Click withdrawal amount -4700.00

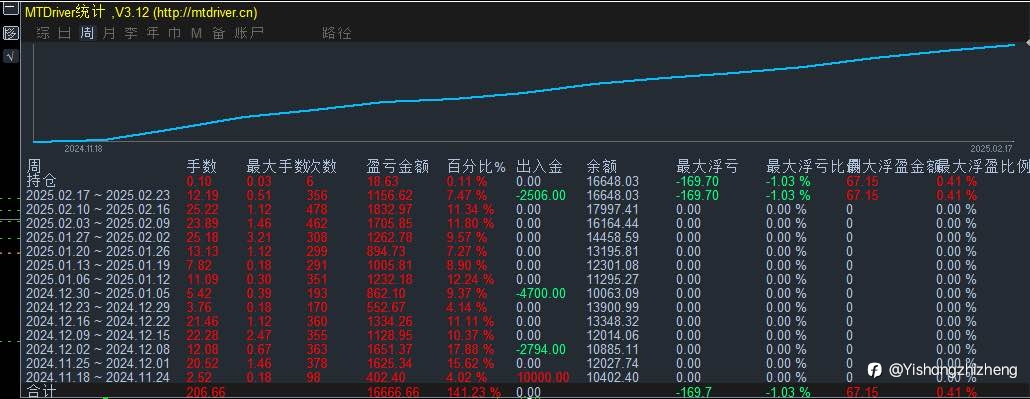[x=541, y=293]
